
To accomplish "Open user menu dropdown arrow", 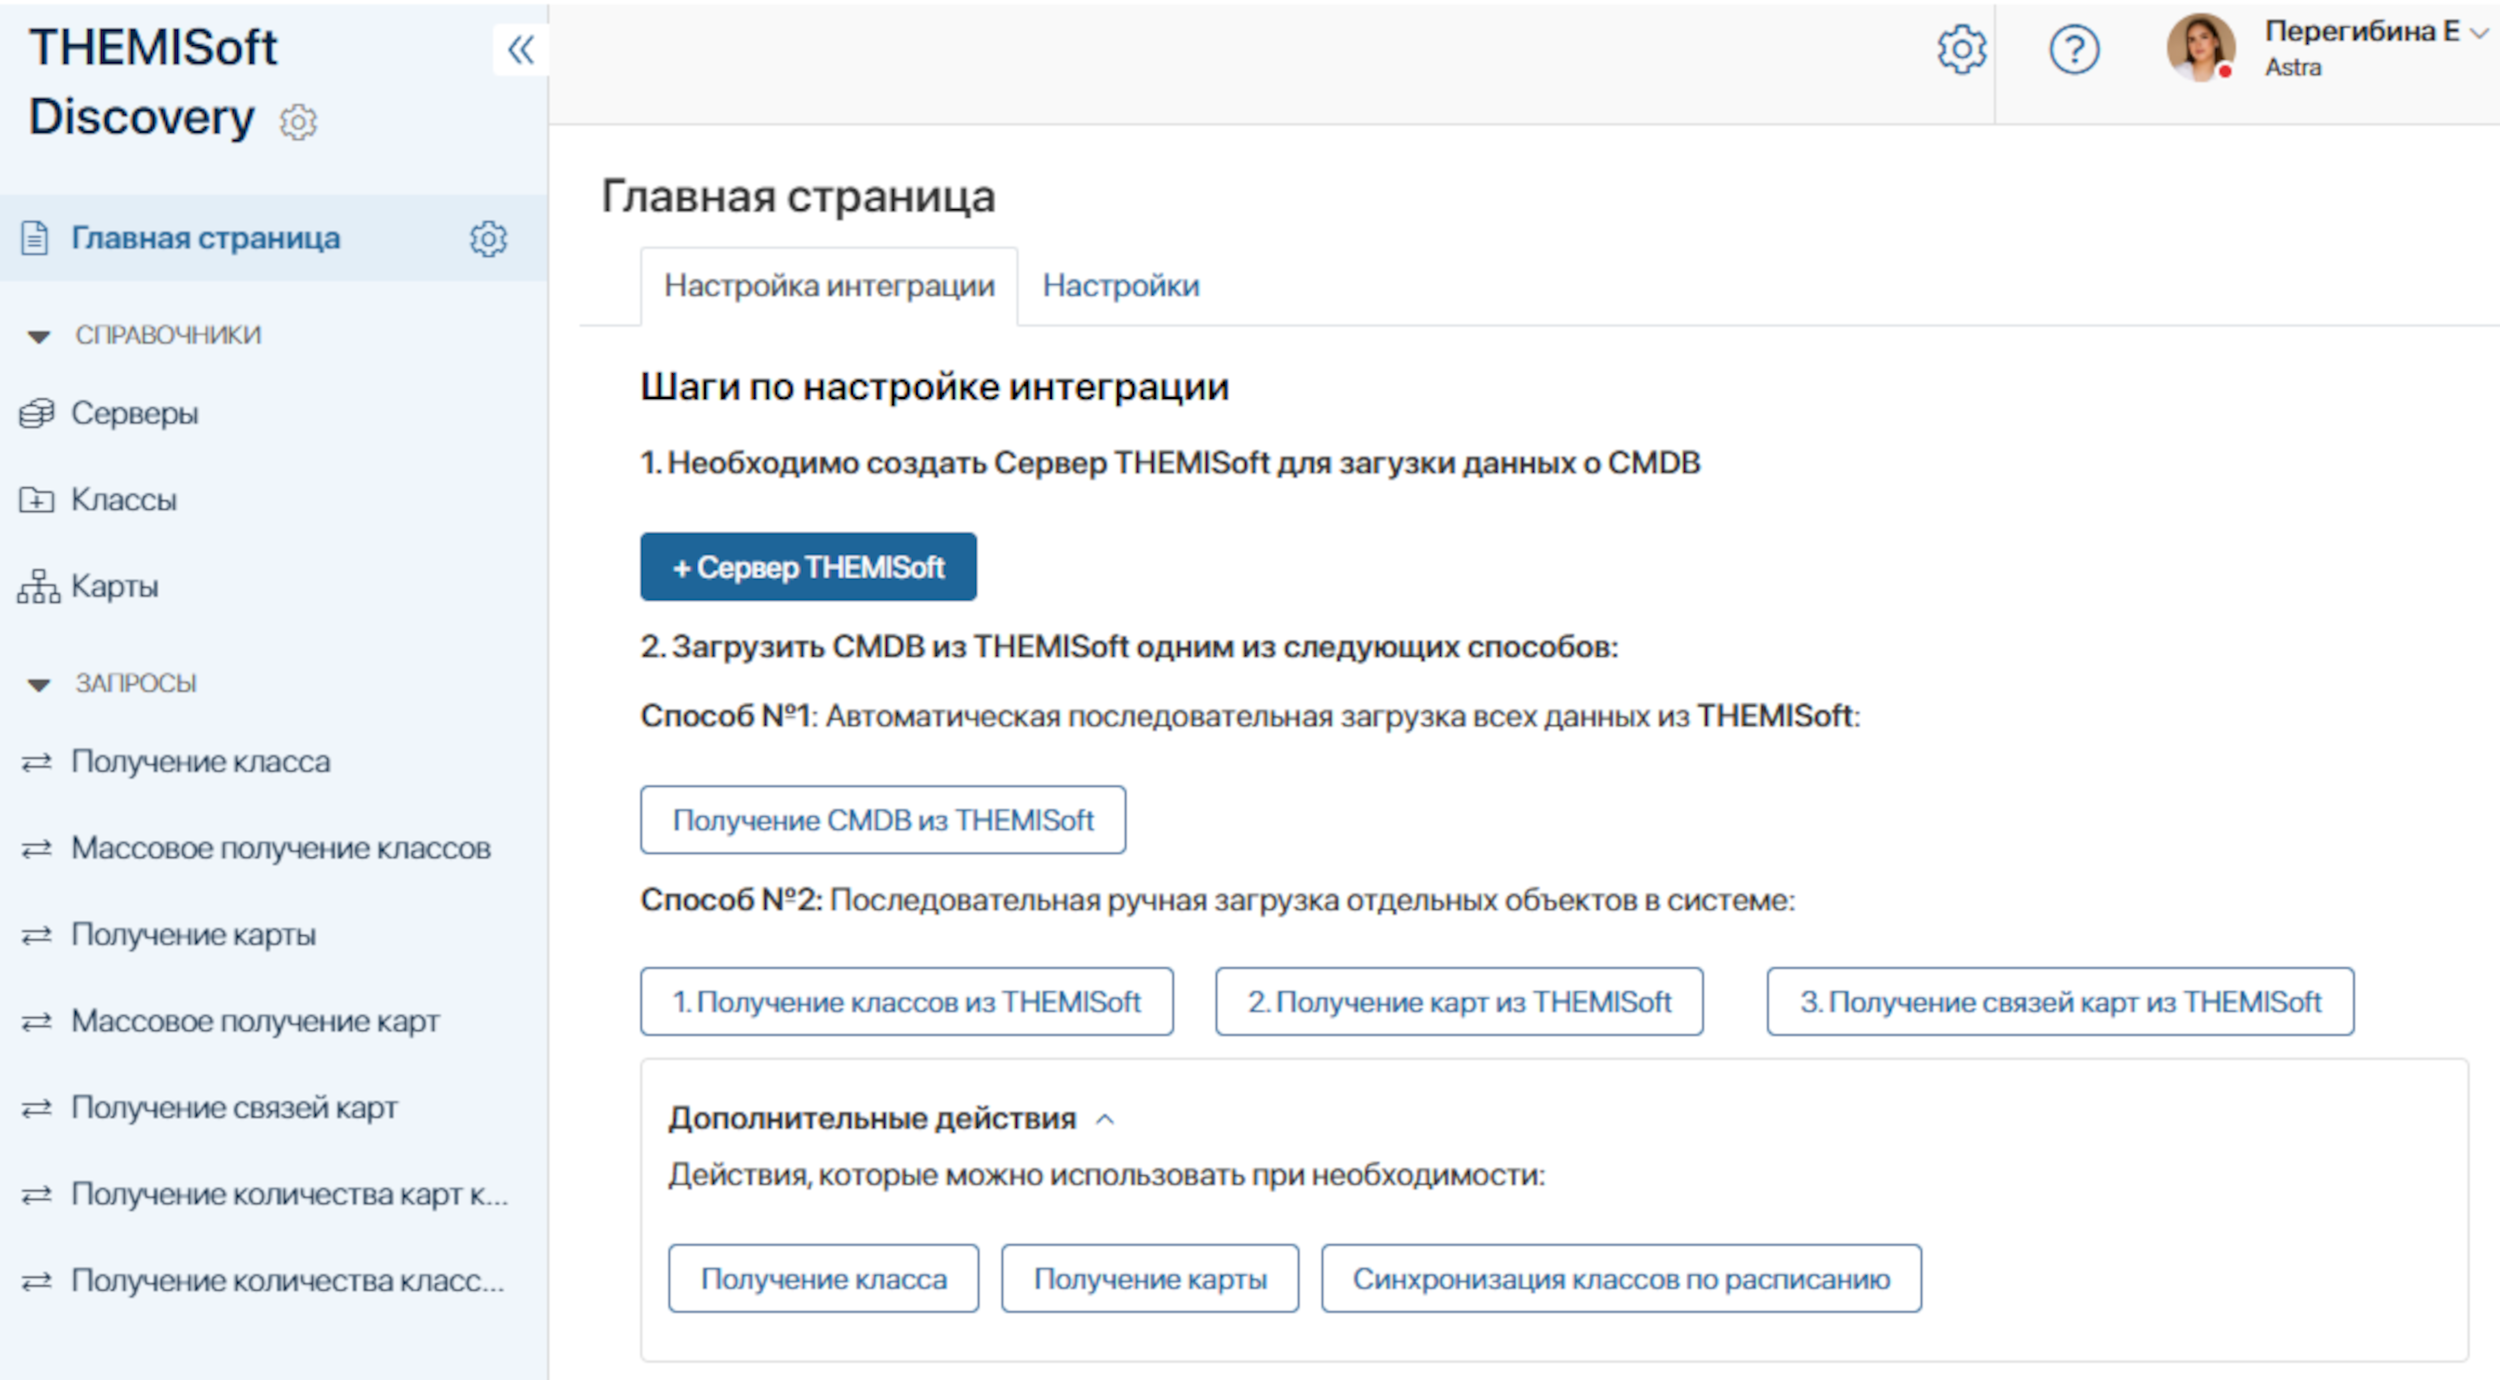I will (2479, 33).
